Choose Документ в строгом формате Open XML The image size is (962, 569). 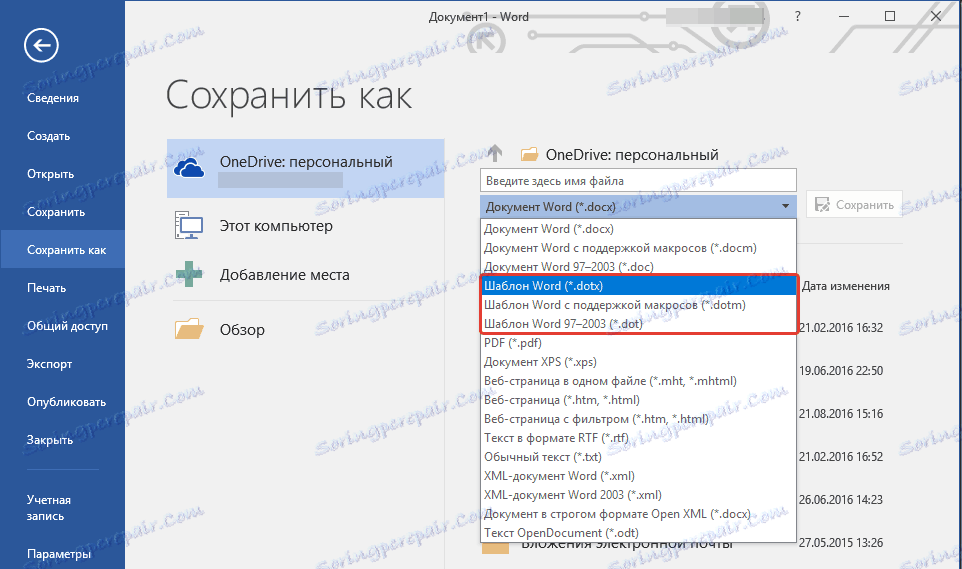coord(638,514)
